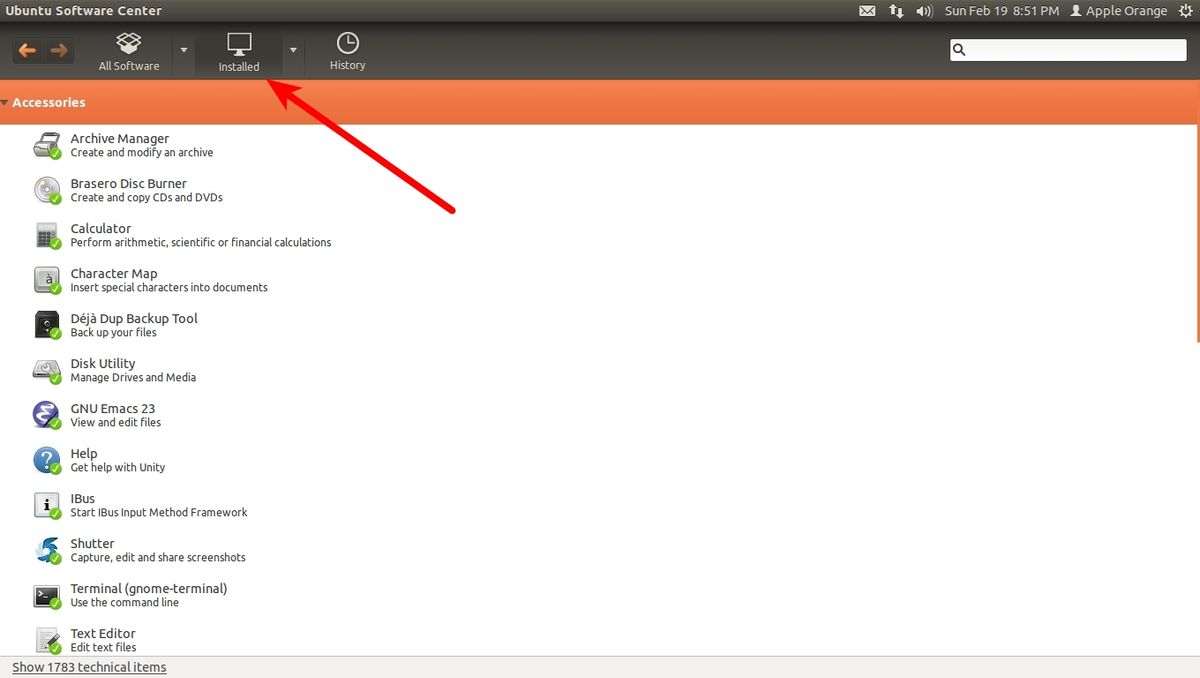Click the Character Map icon
The width and height of the screenshot is (1200, 678).
pos(46,279)
